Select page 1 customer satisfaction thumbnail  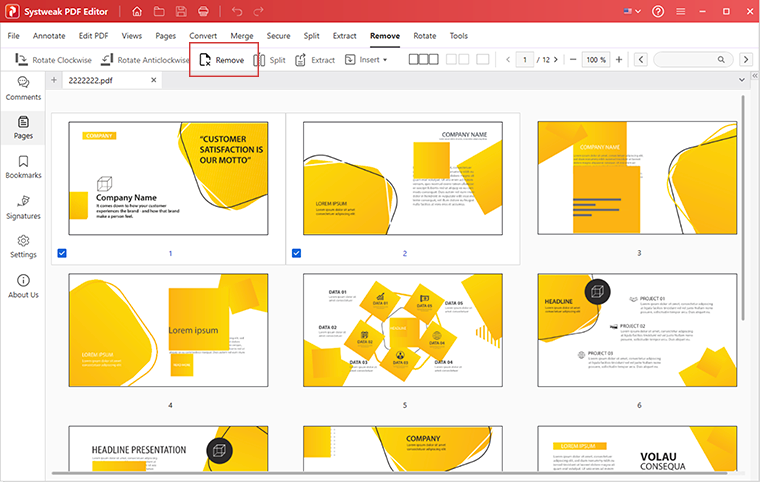point(168,178)
